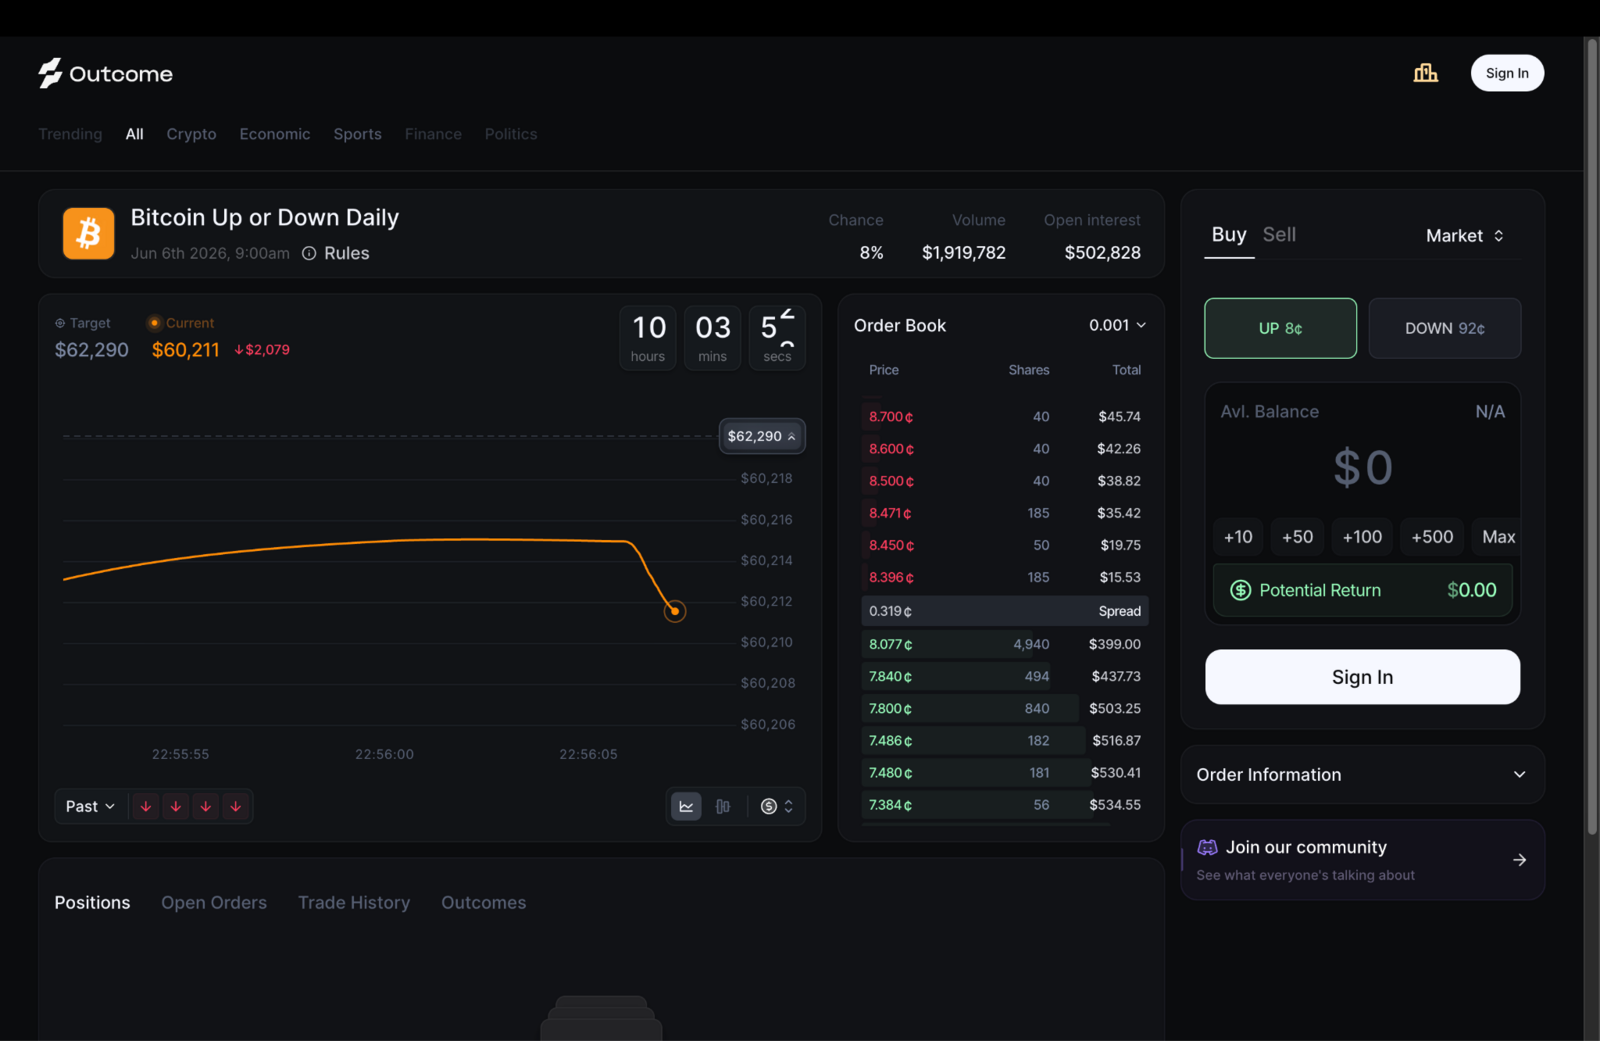
Task: Select the All category
Action: click(x=134, y=134)
